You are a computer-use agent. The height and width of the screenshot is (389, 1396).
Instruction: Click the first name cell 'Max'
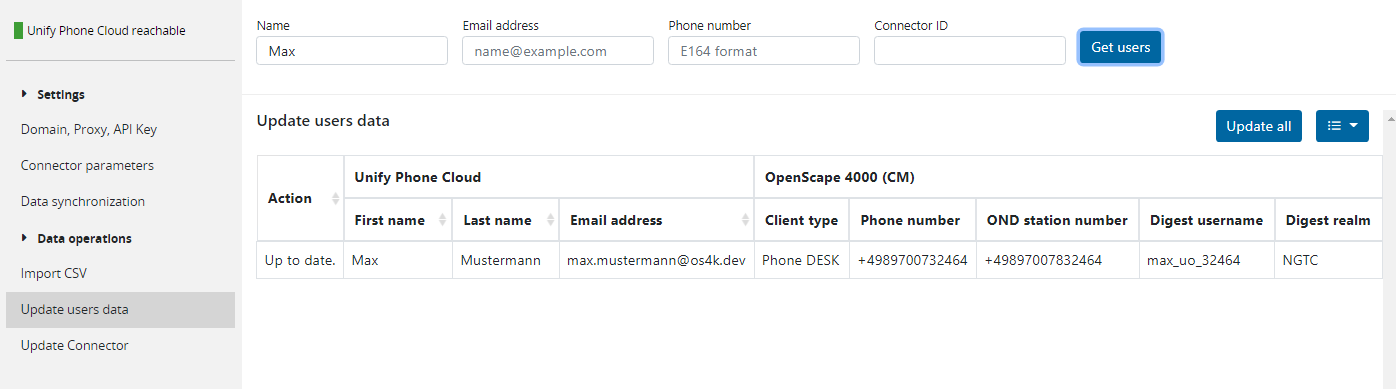(398, 260)
